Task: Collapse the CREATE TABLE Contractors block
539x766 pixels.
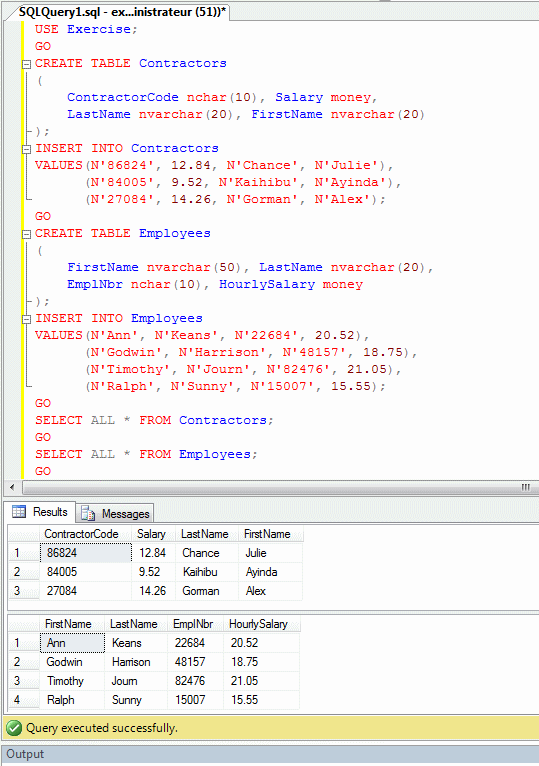Action: pyautogui.click(x=27, y=64)
